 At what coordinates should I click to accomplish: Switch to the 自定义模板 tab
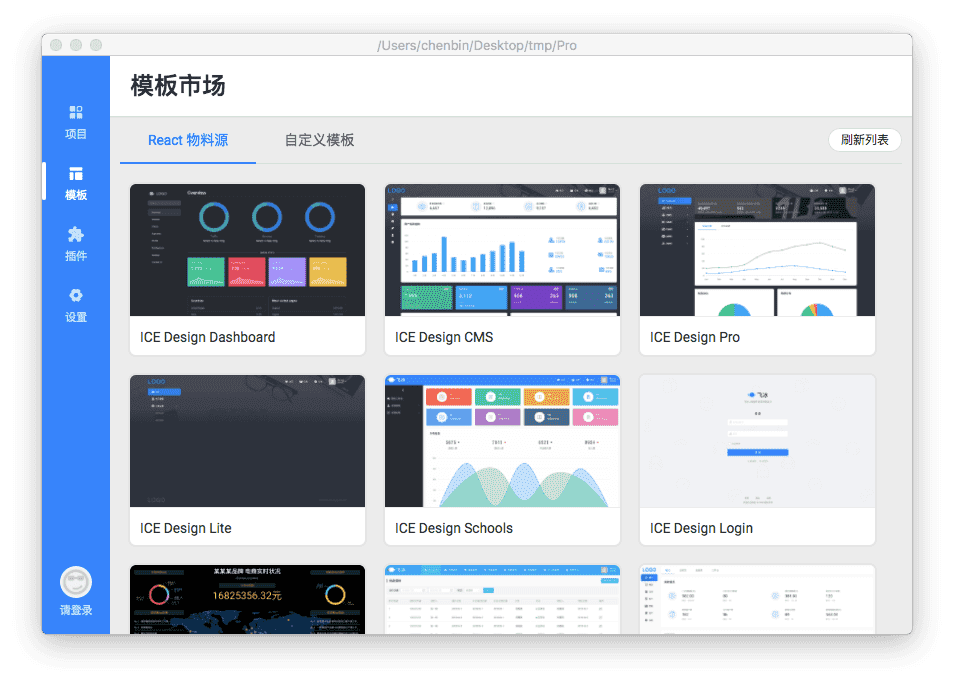pos(319,141)
